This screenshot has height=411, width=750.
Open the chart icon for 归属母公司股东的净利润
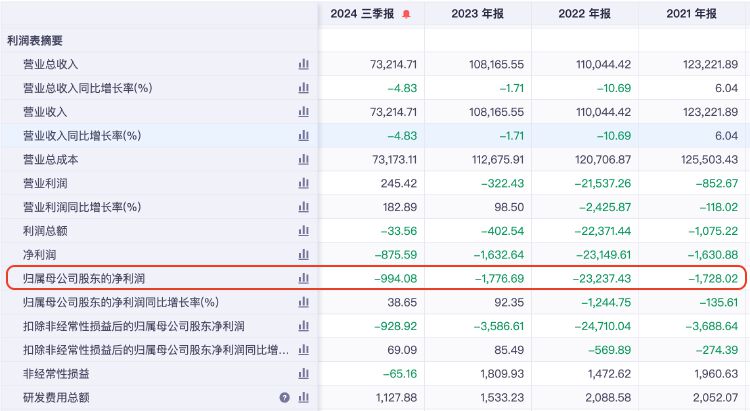pyautogui.click(x=303, y=278)
